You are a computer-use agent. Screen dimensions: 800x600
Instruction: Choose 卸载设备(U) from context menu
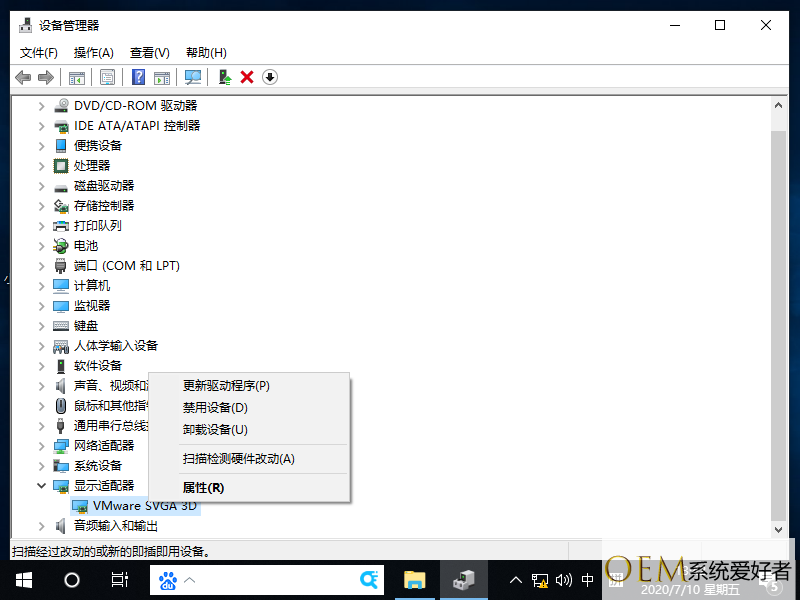click(x=215, y=429)
